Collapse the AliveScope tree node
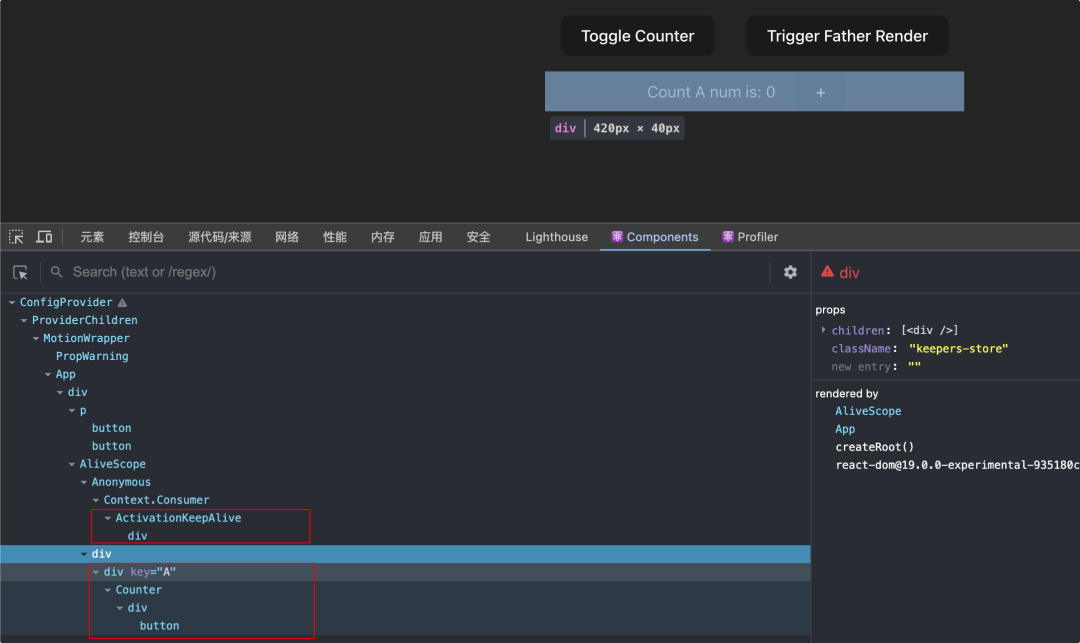 click(x=72, y=463)
